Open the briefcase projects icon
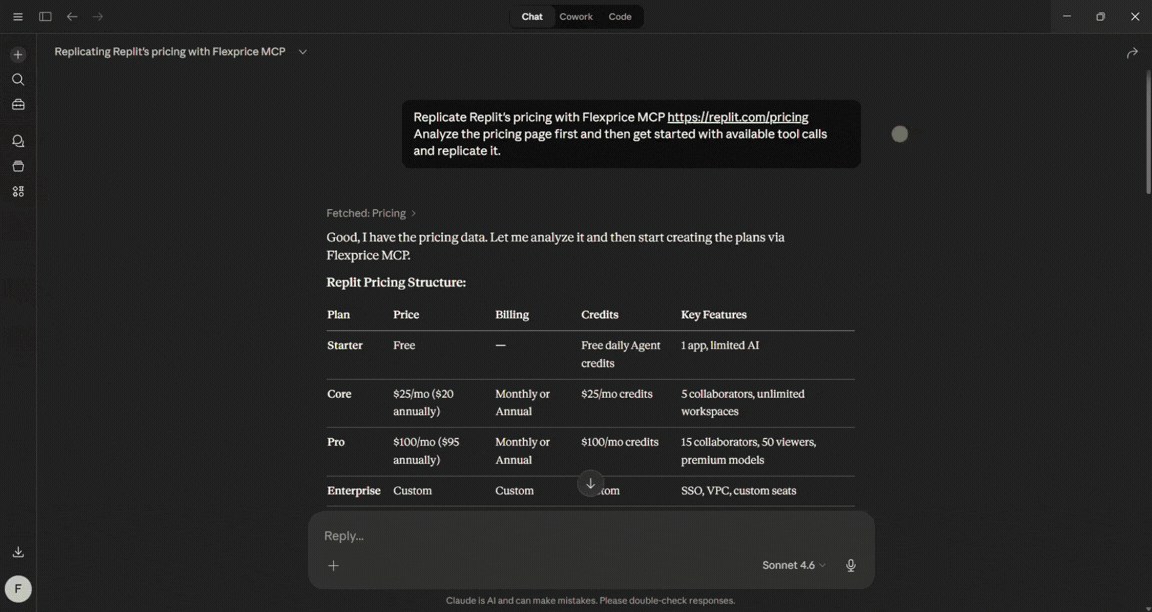The width and height of the screenshot is (1152, 612). click(x=18, y=104)
